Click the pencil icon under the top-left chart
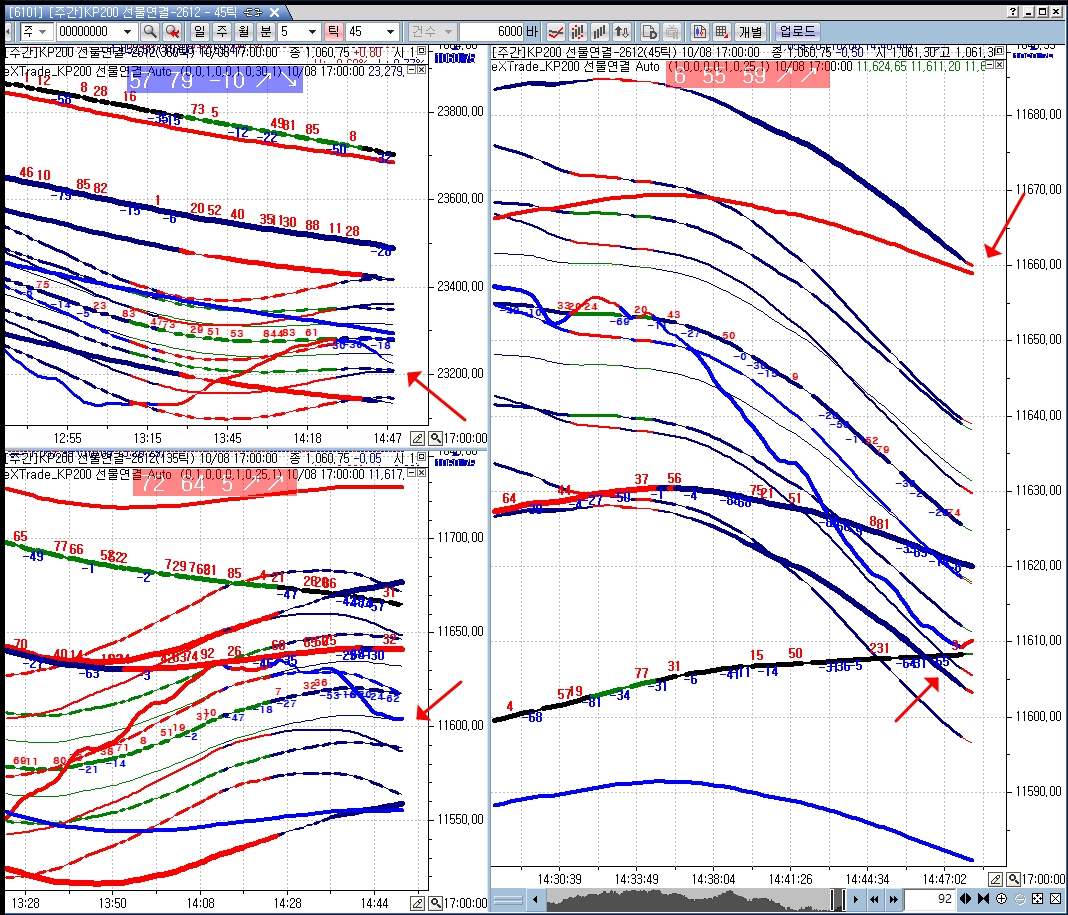Image resolution: width=1068 pixels, height=915 pixels. click(x=418, y=438)
